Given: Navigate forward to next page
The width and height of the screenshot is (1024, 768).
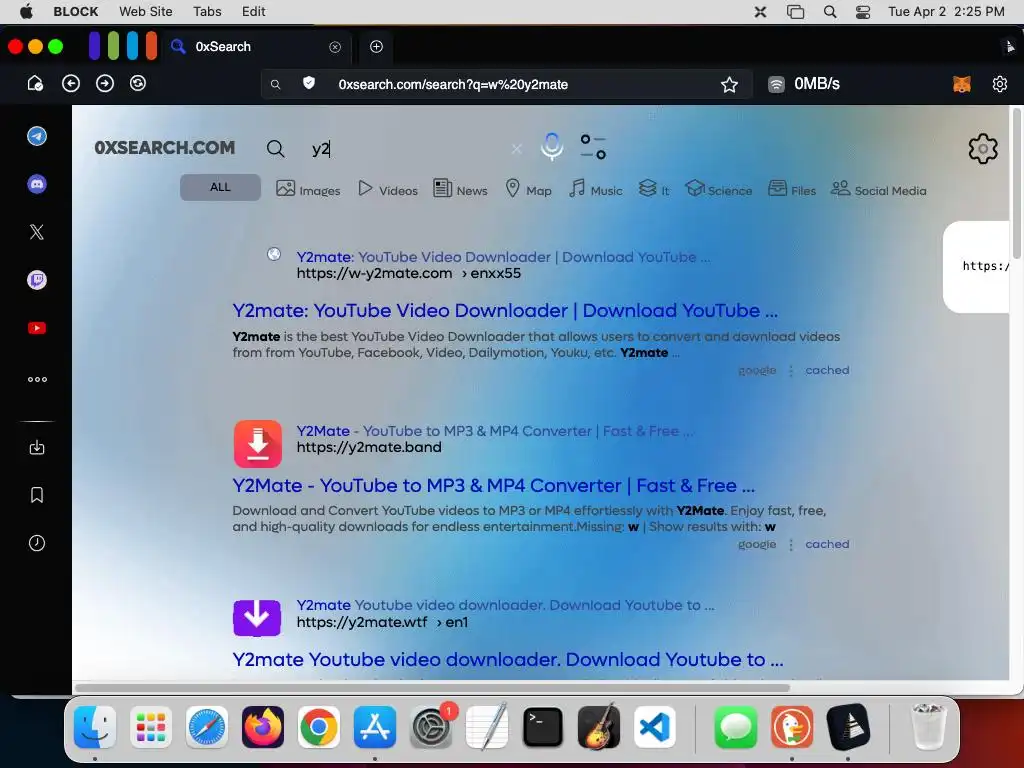Looking at the screenshot, I should [104, 84].
